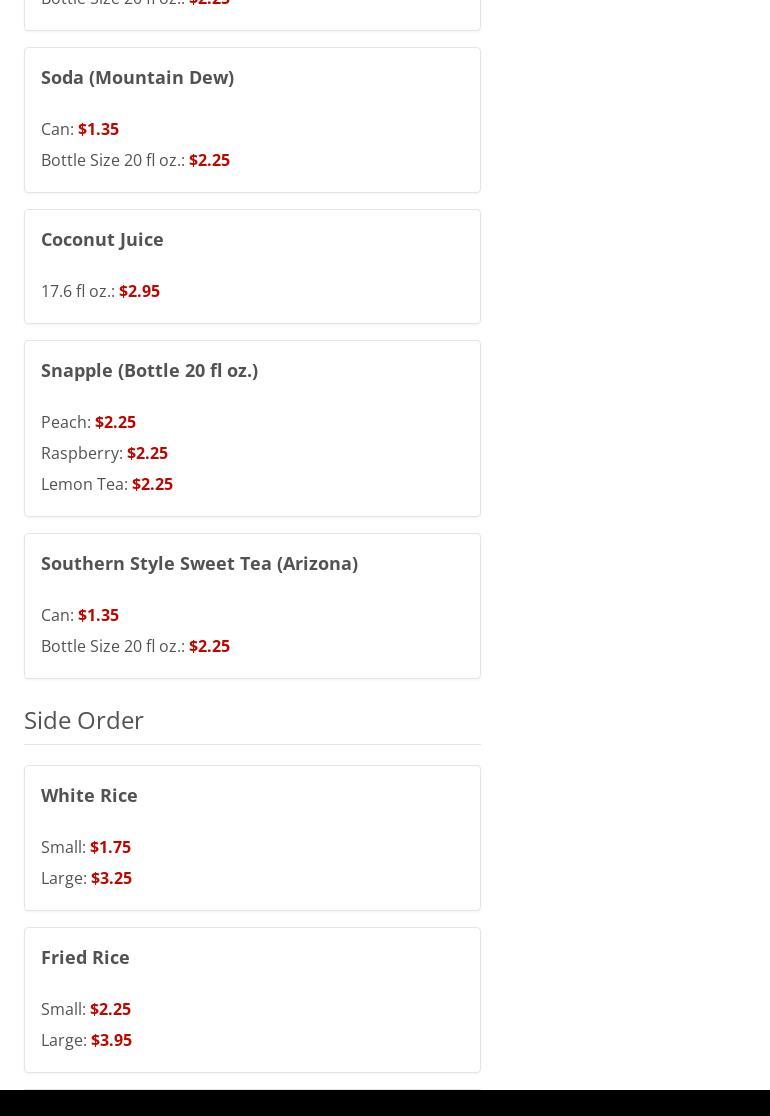Choose Large White Rice for $3.25
Viewport: 770px width, 1116px height.
tap(86, 878)
